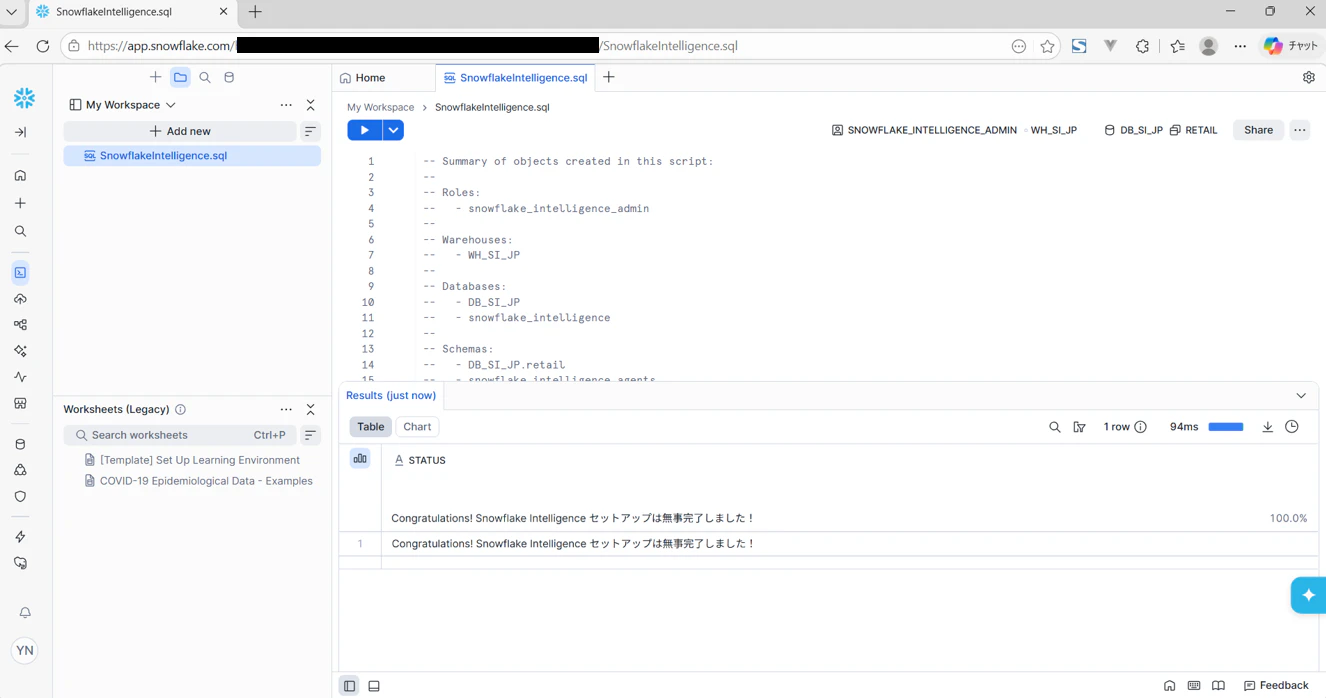
Task: Open the Governance shield icon in the sidebar
Action: [20, 496]
